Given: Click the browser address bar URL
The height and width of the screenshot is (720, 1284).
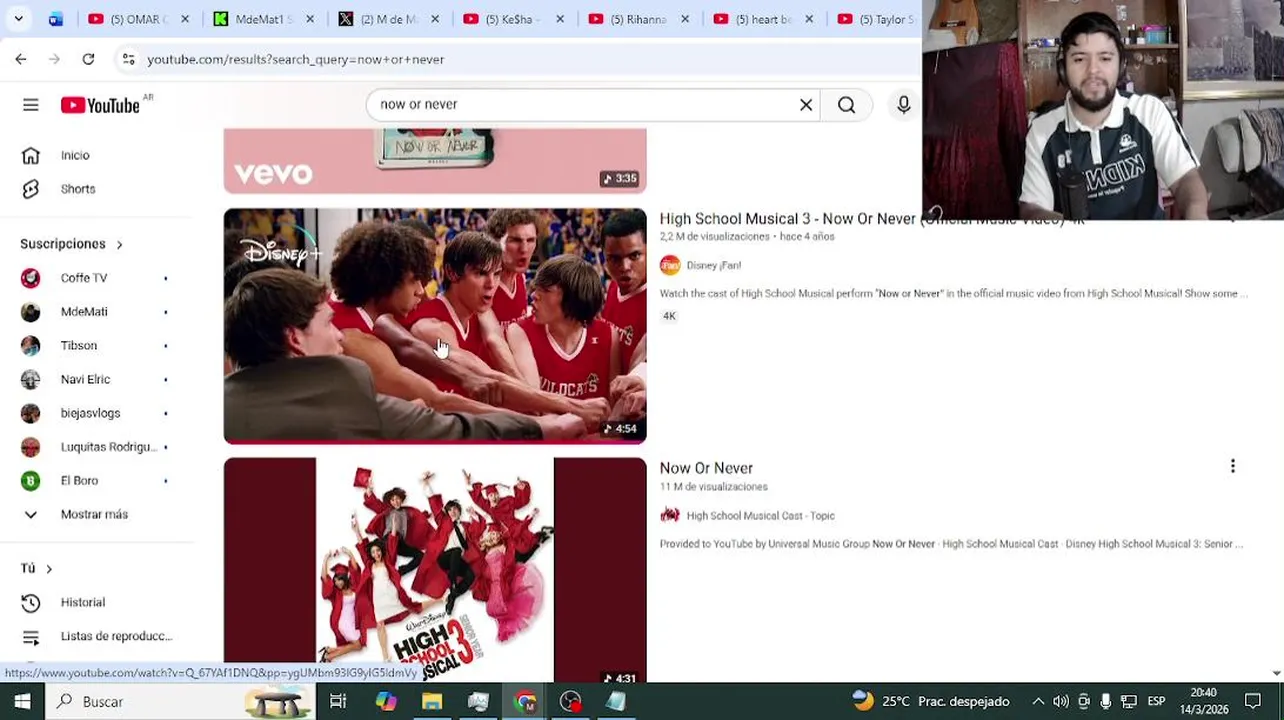Looking at the screenshot, I should [x=296, y=59].
